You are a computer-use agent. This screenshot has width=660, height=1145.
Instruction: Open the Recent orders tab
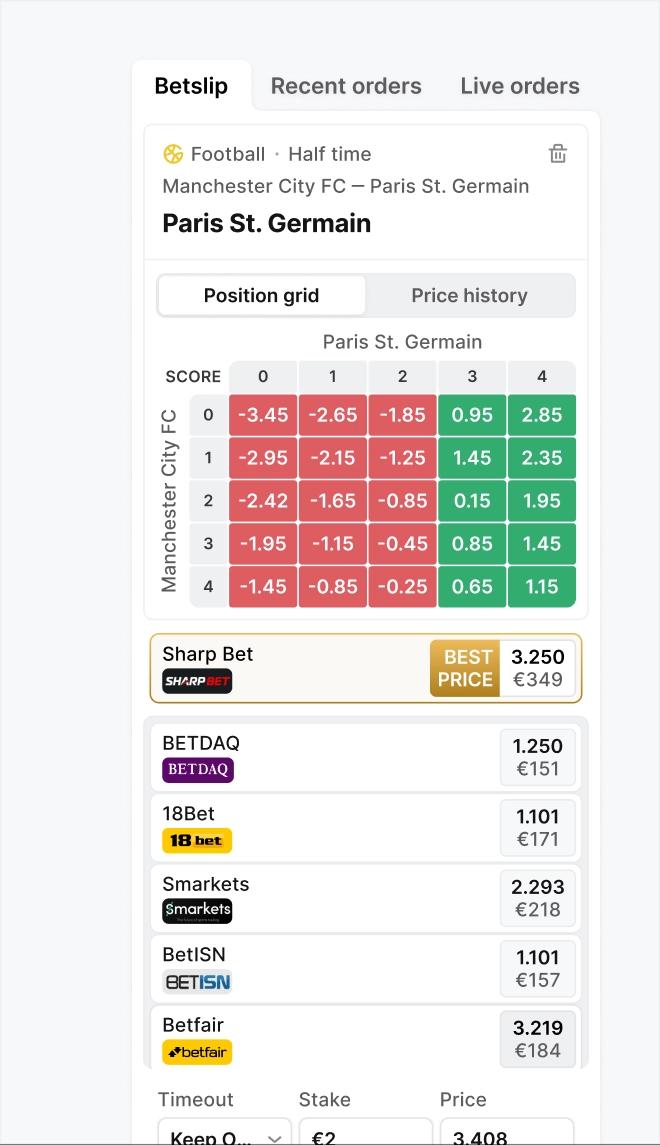pos(346,86)
